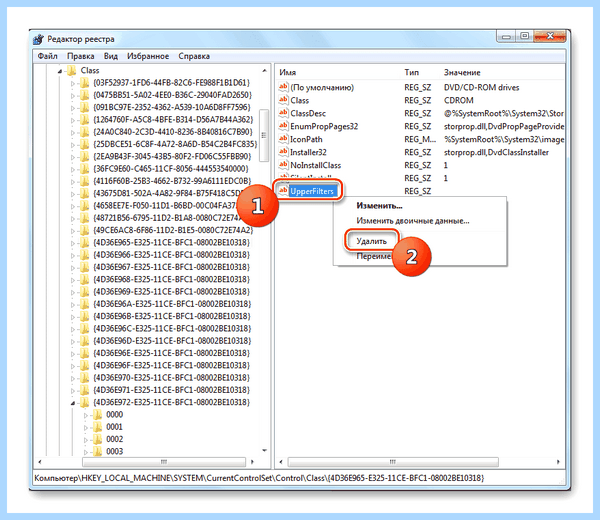Click the IconPath value's string icon
This screenshot has height=520, width=600.
pyautogui.click(x=283, y=139)
